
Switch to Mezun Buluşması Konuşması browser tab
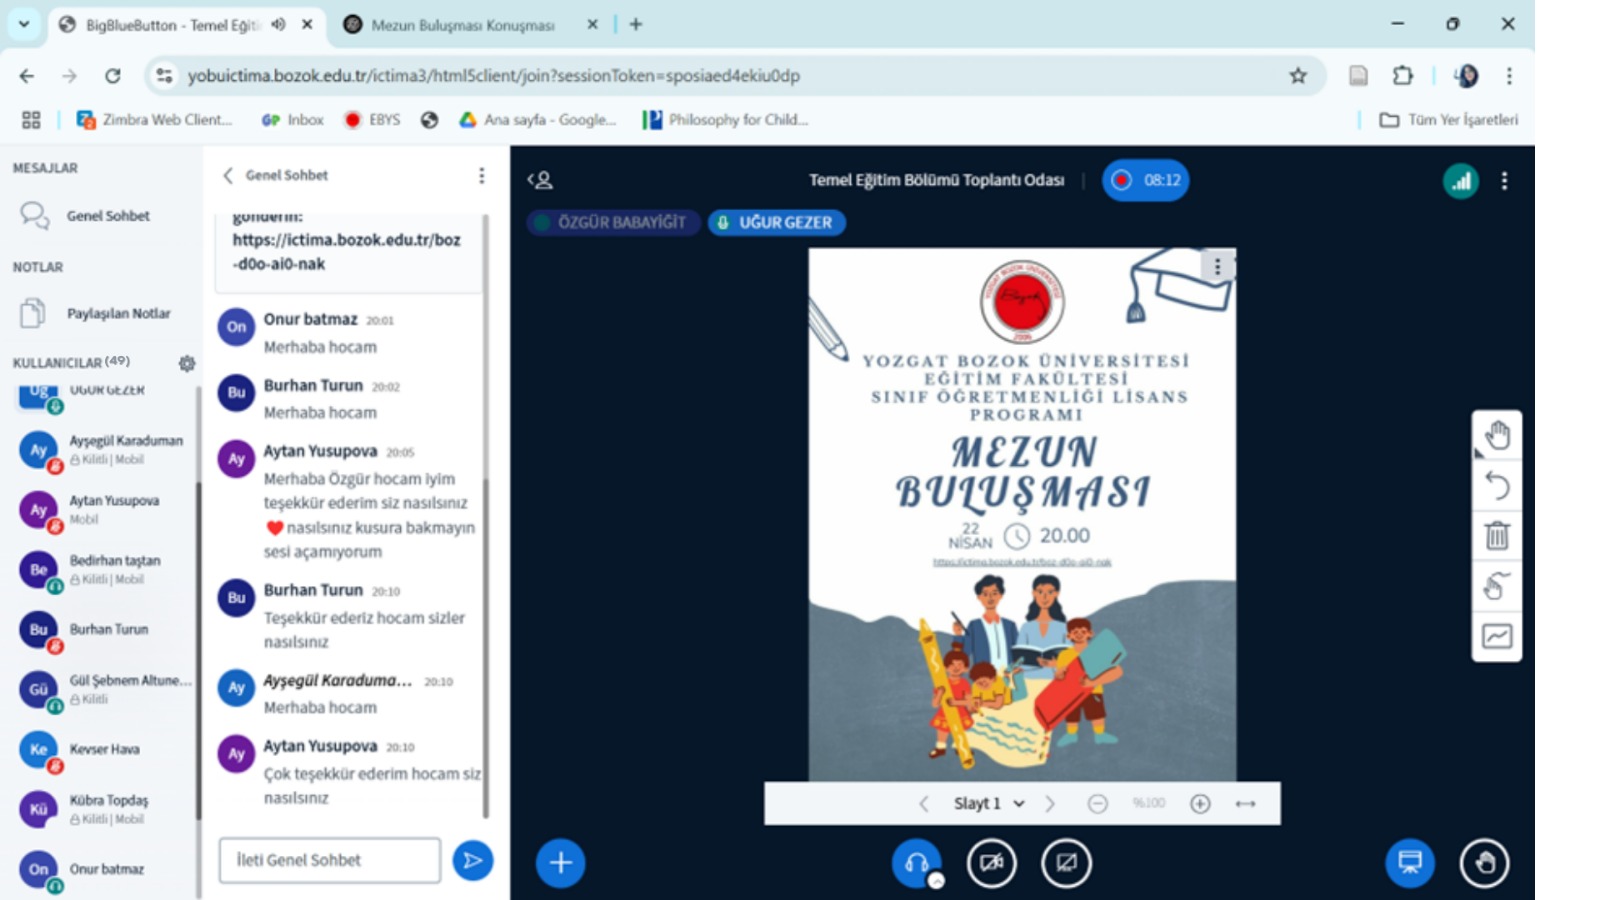463,25
